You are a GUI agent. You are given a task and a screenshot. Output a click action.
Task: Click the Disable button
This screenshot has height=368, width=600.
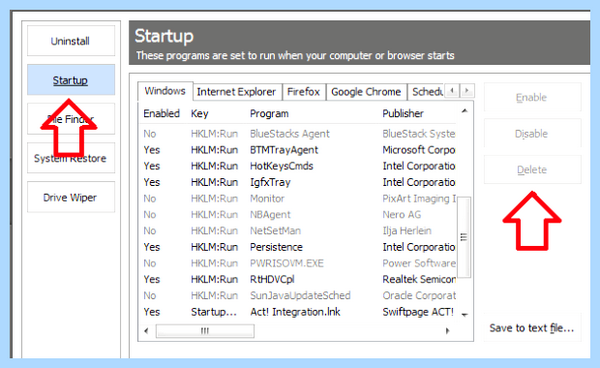tap(532, 134)
